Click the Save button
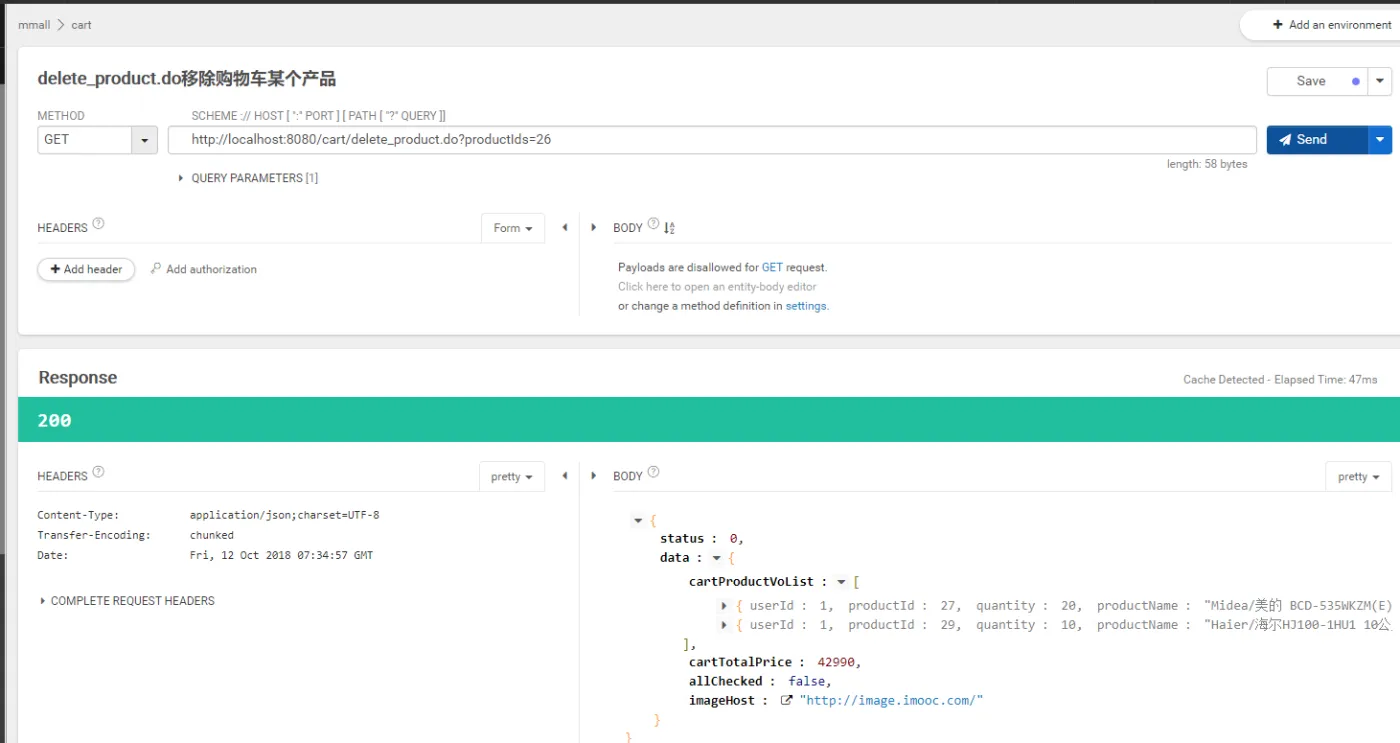1400x743 pixels. 1310,81
